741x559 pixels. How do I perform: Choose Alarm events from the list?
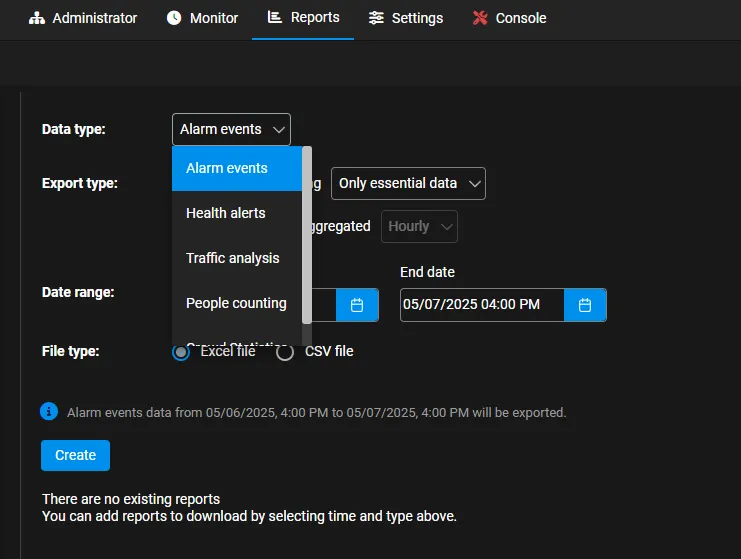coord(237,168)
